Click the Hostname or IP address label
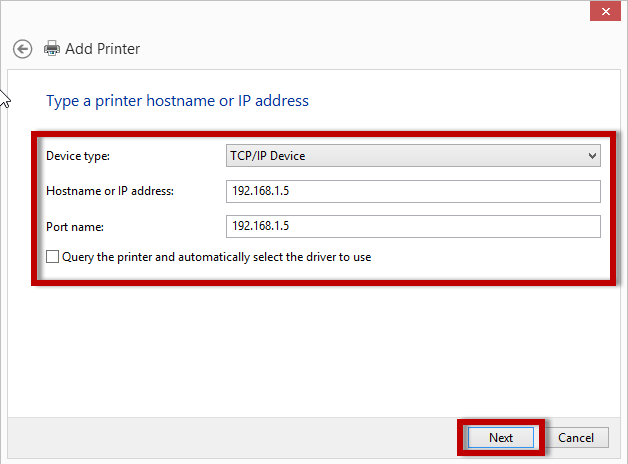This screenshot has height=464, width=628. [x=110, y=191]
